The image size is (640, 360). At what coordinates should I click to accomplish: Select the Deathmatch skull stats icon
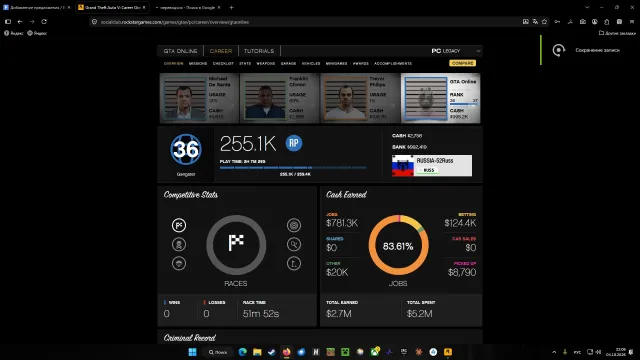[179, 244]
